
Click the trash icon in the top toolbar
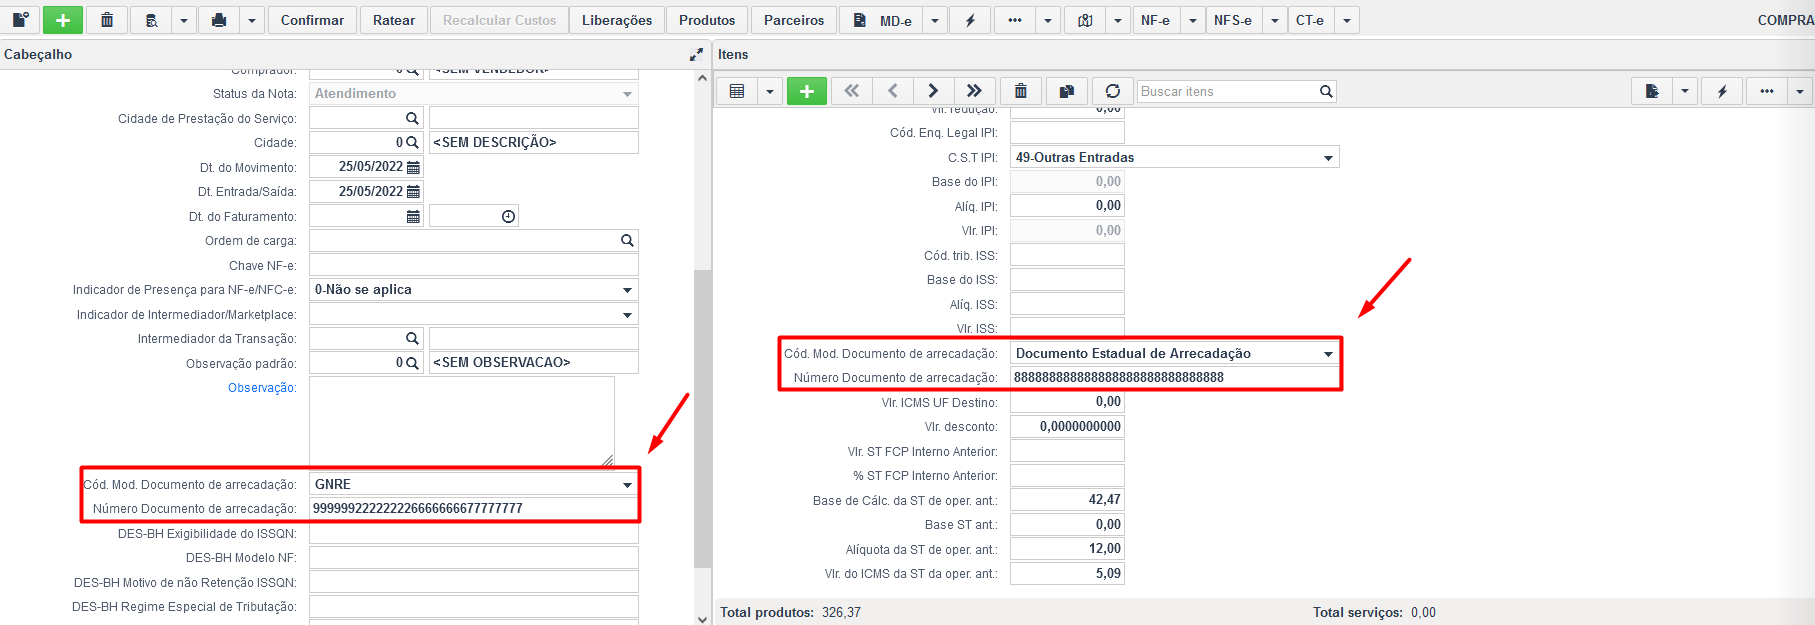tap(107, 20)
